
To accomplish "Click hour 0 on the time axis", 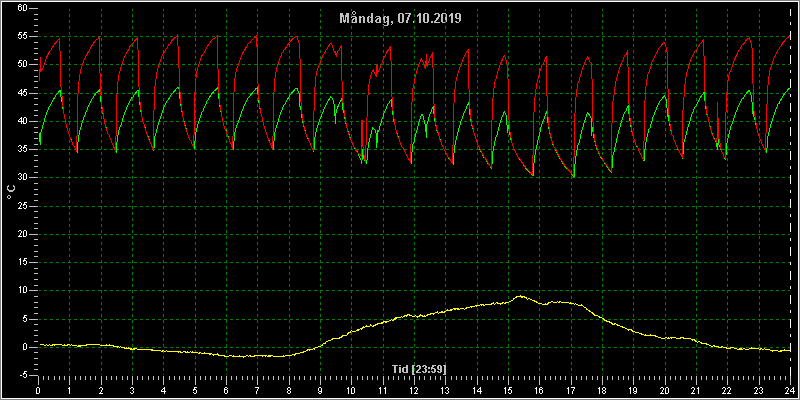I will click(x=38, y=390).
